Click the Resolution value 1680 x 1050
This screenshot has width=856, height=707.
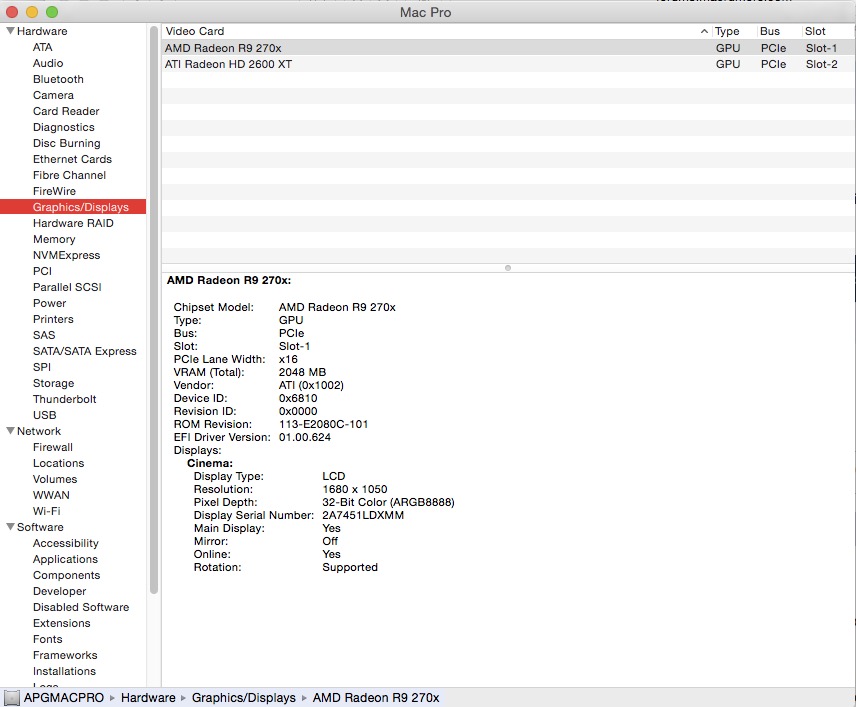(354, 489)
